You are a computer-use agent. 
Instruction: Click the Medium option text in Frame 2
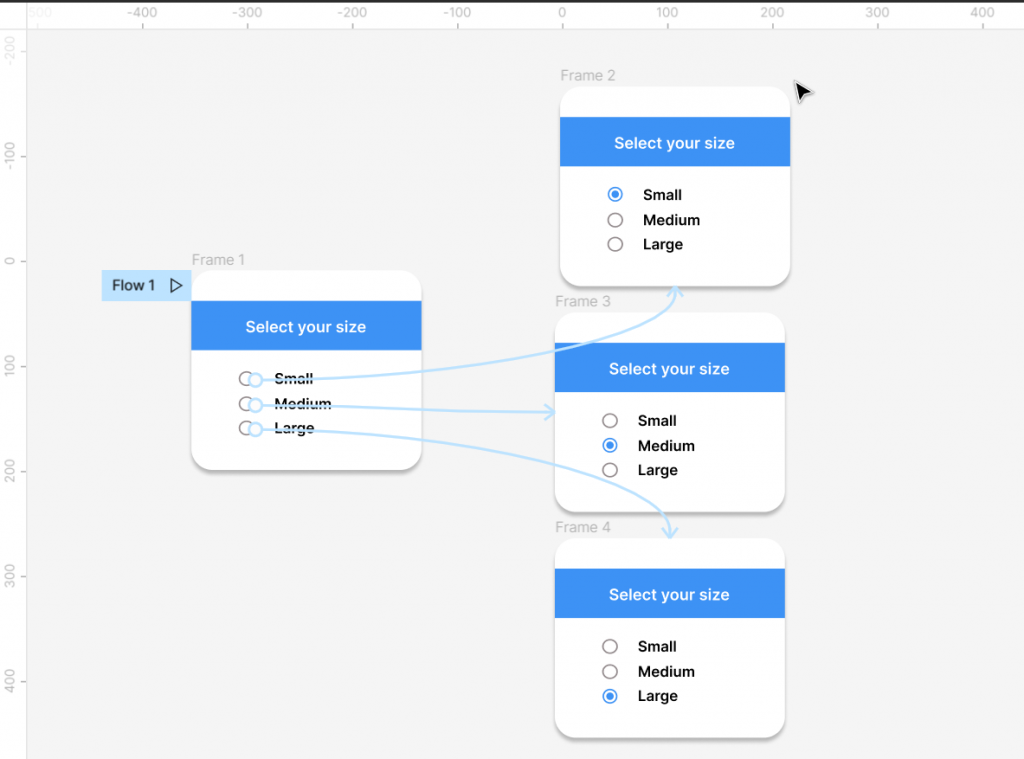point(671,220)
